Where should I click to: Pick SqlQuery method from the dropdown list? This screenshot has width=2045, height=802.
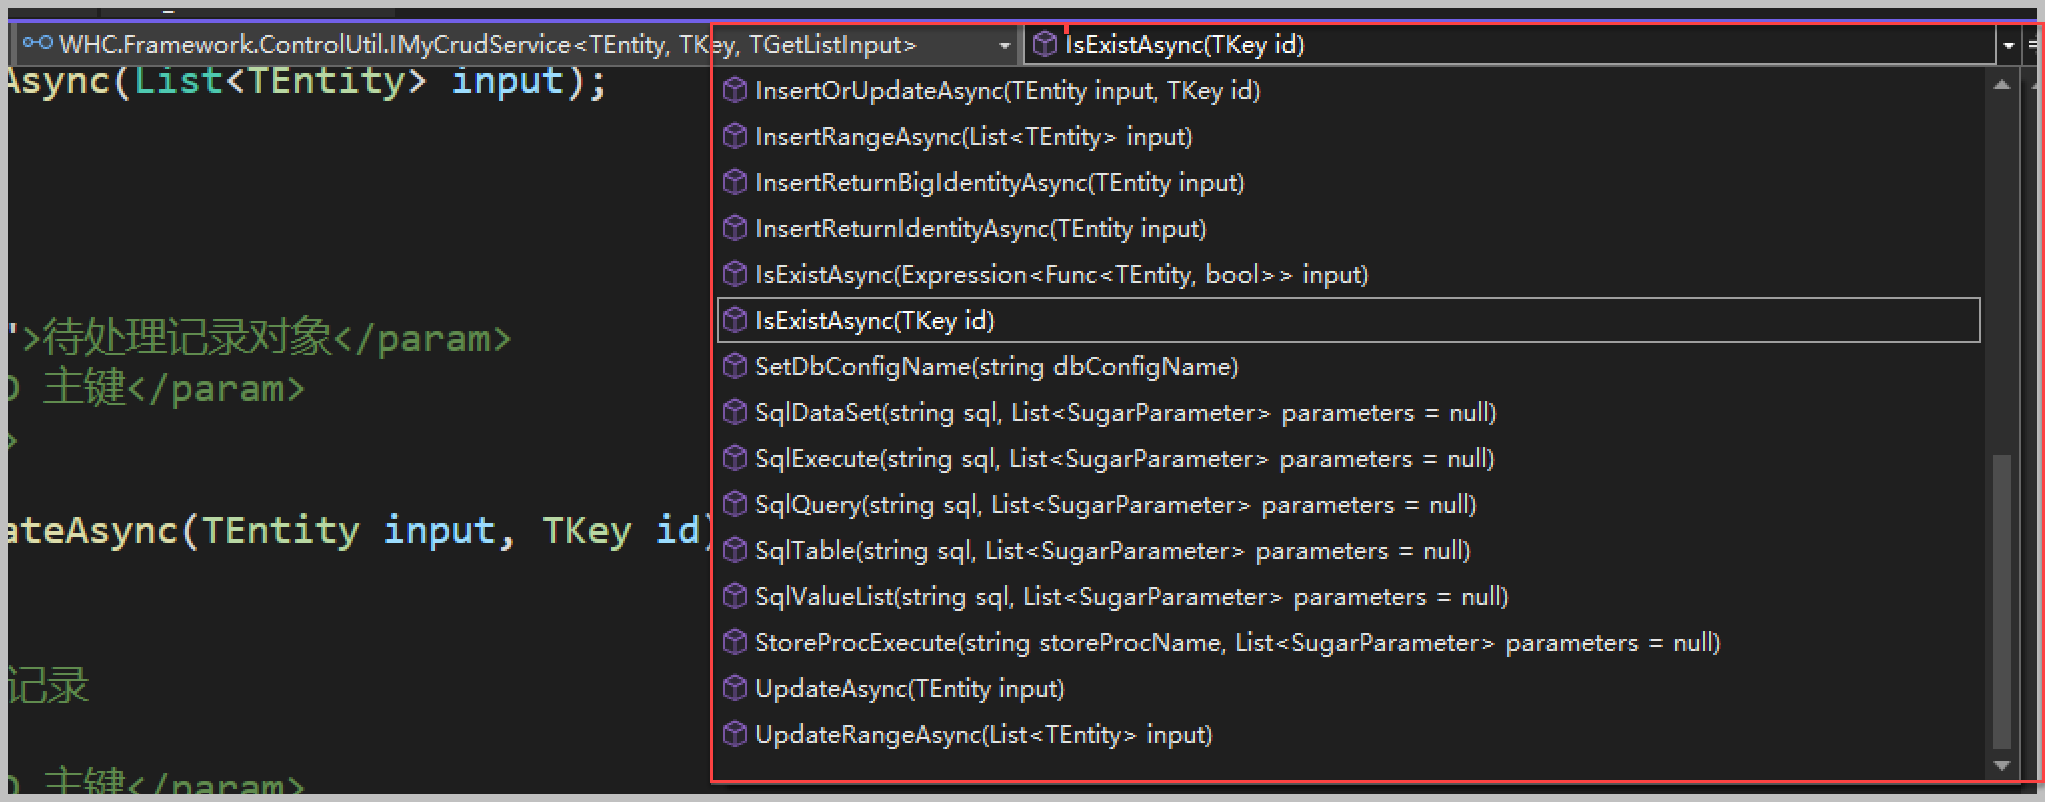(x=1115, y=505)
